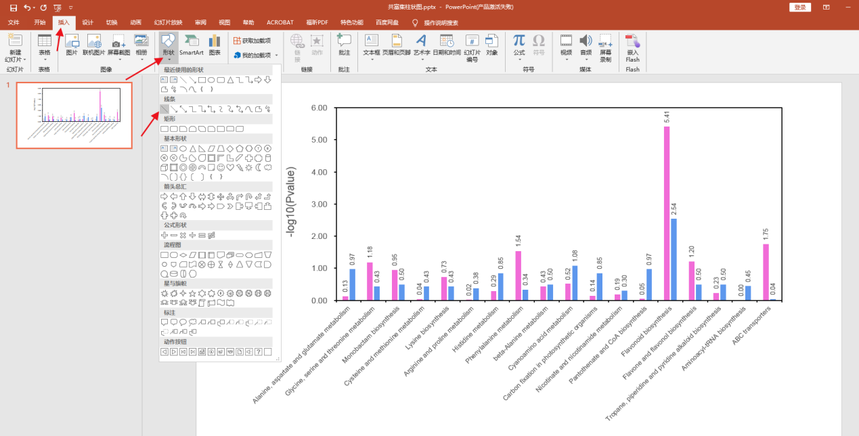
Task: Click the Redo/repeat icon
Action: click(x=43, y=8)
